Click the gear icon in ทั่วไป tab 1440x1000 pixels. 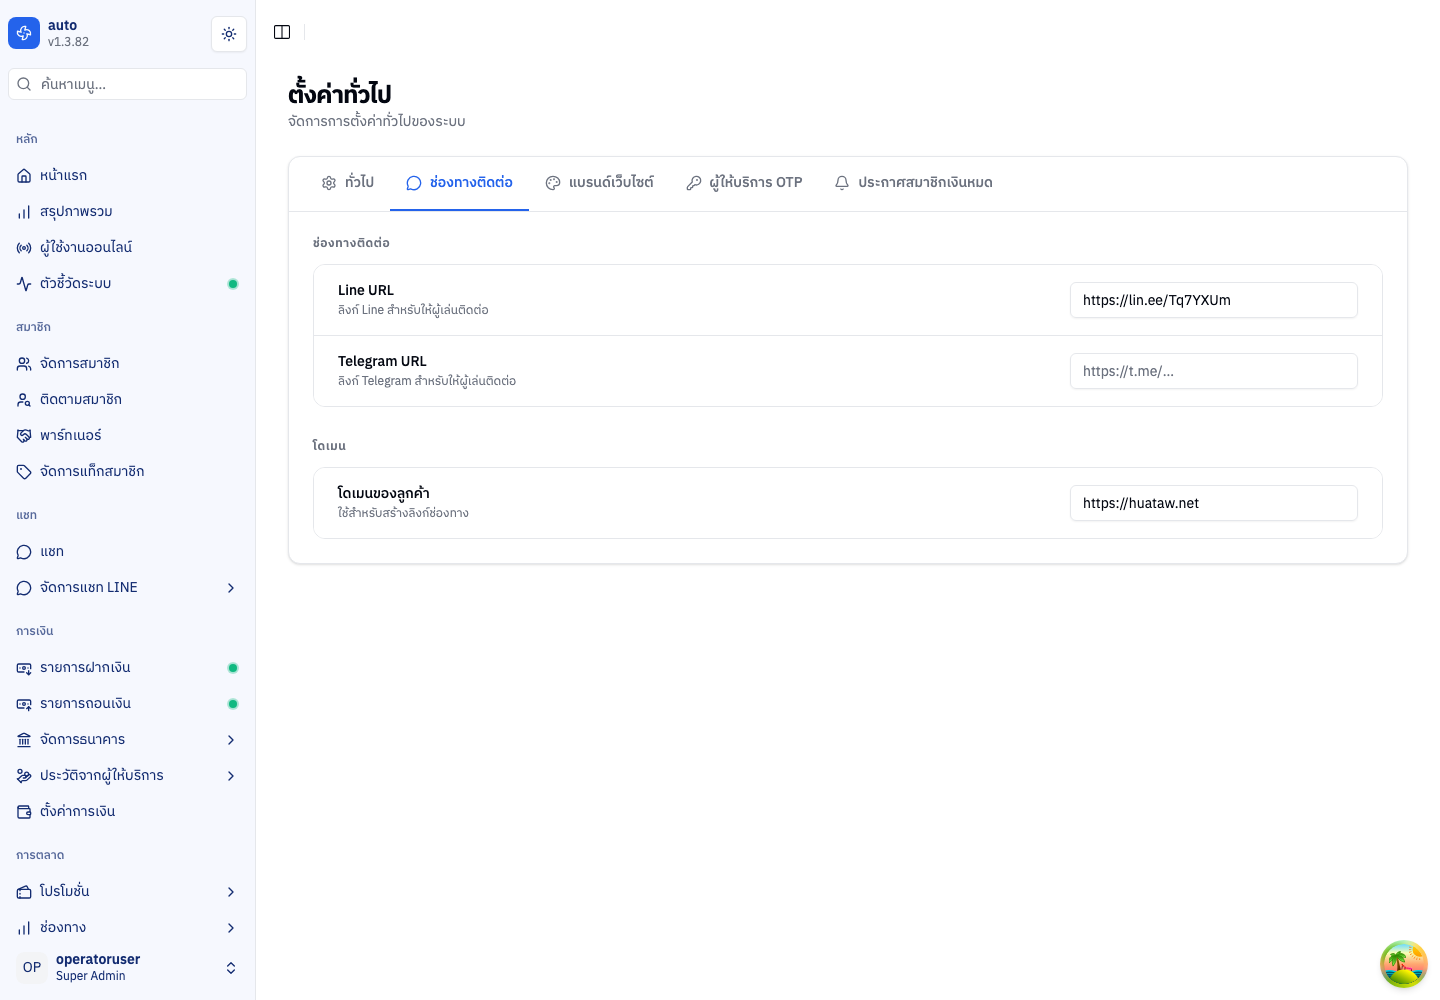coord(329,183)
